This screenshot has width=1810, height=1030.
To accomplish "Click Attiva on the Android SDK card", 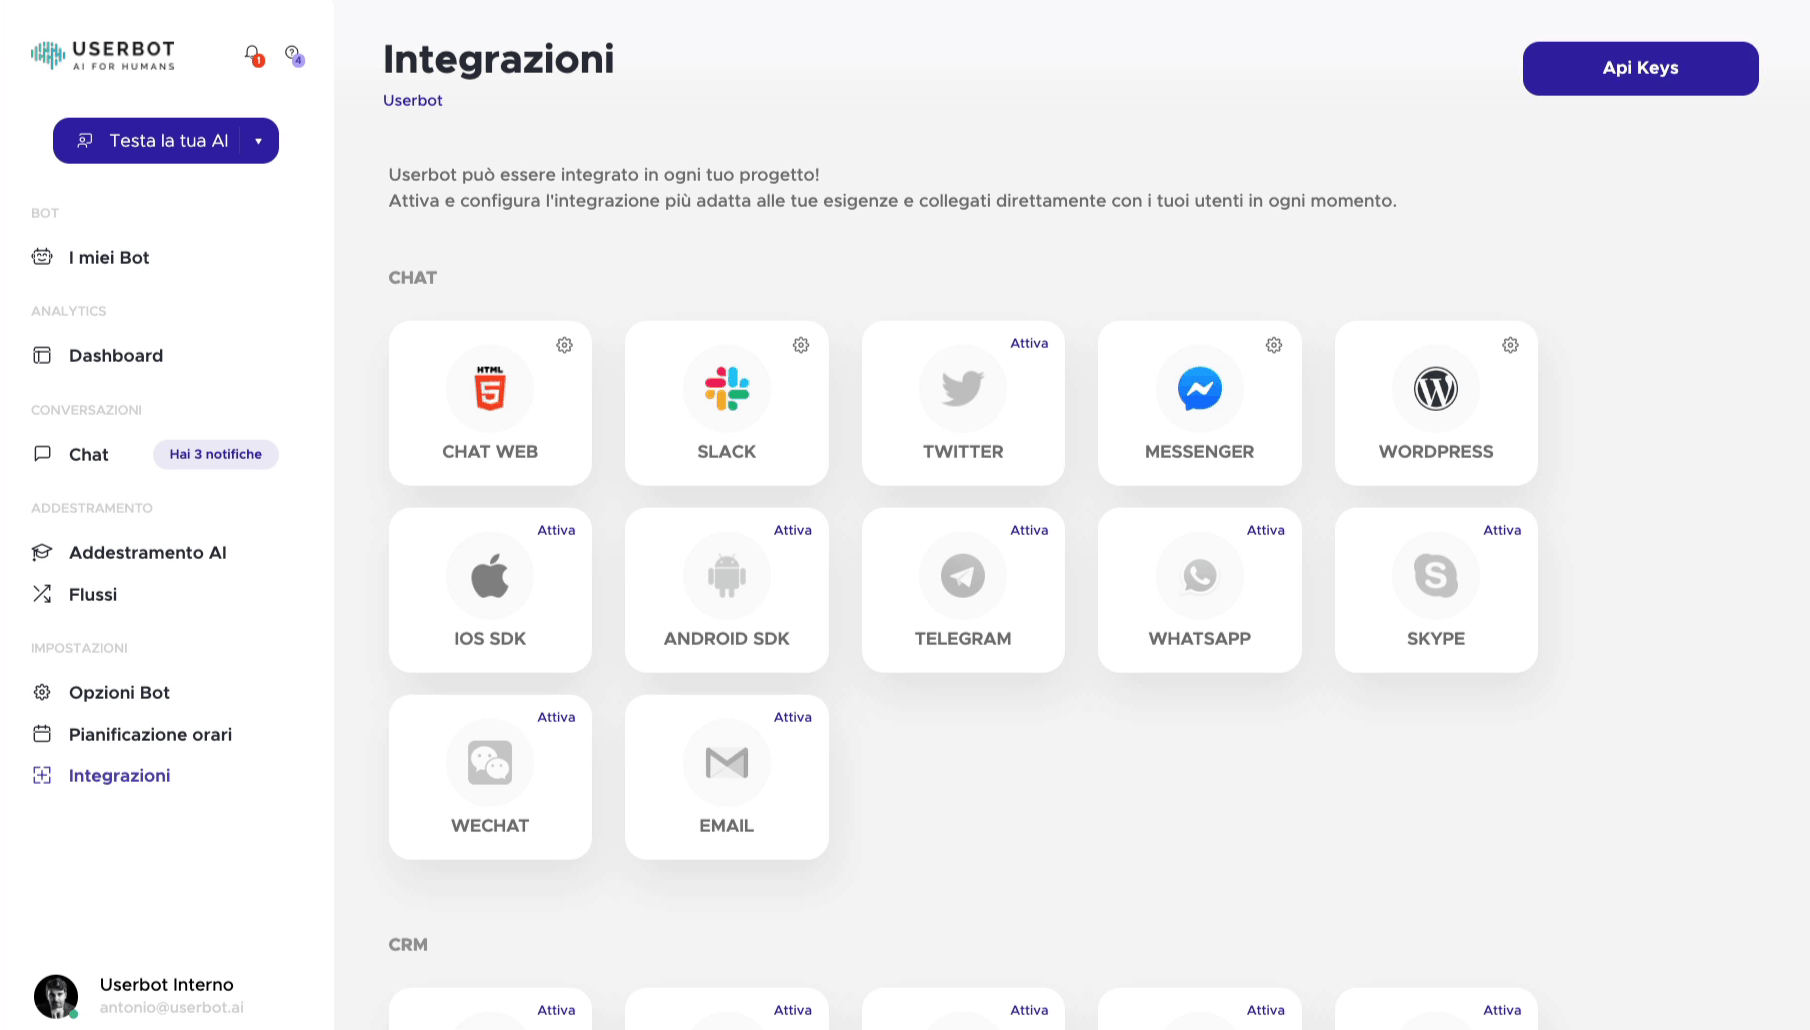I will [793, 530].
